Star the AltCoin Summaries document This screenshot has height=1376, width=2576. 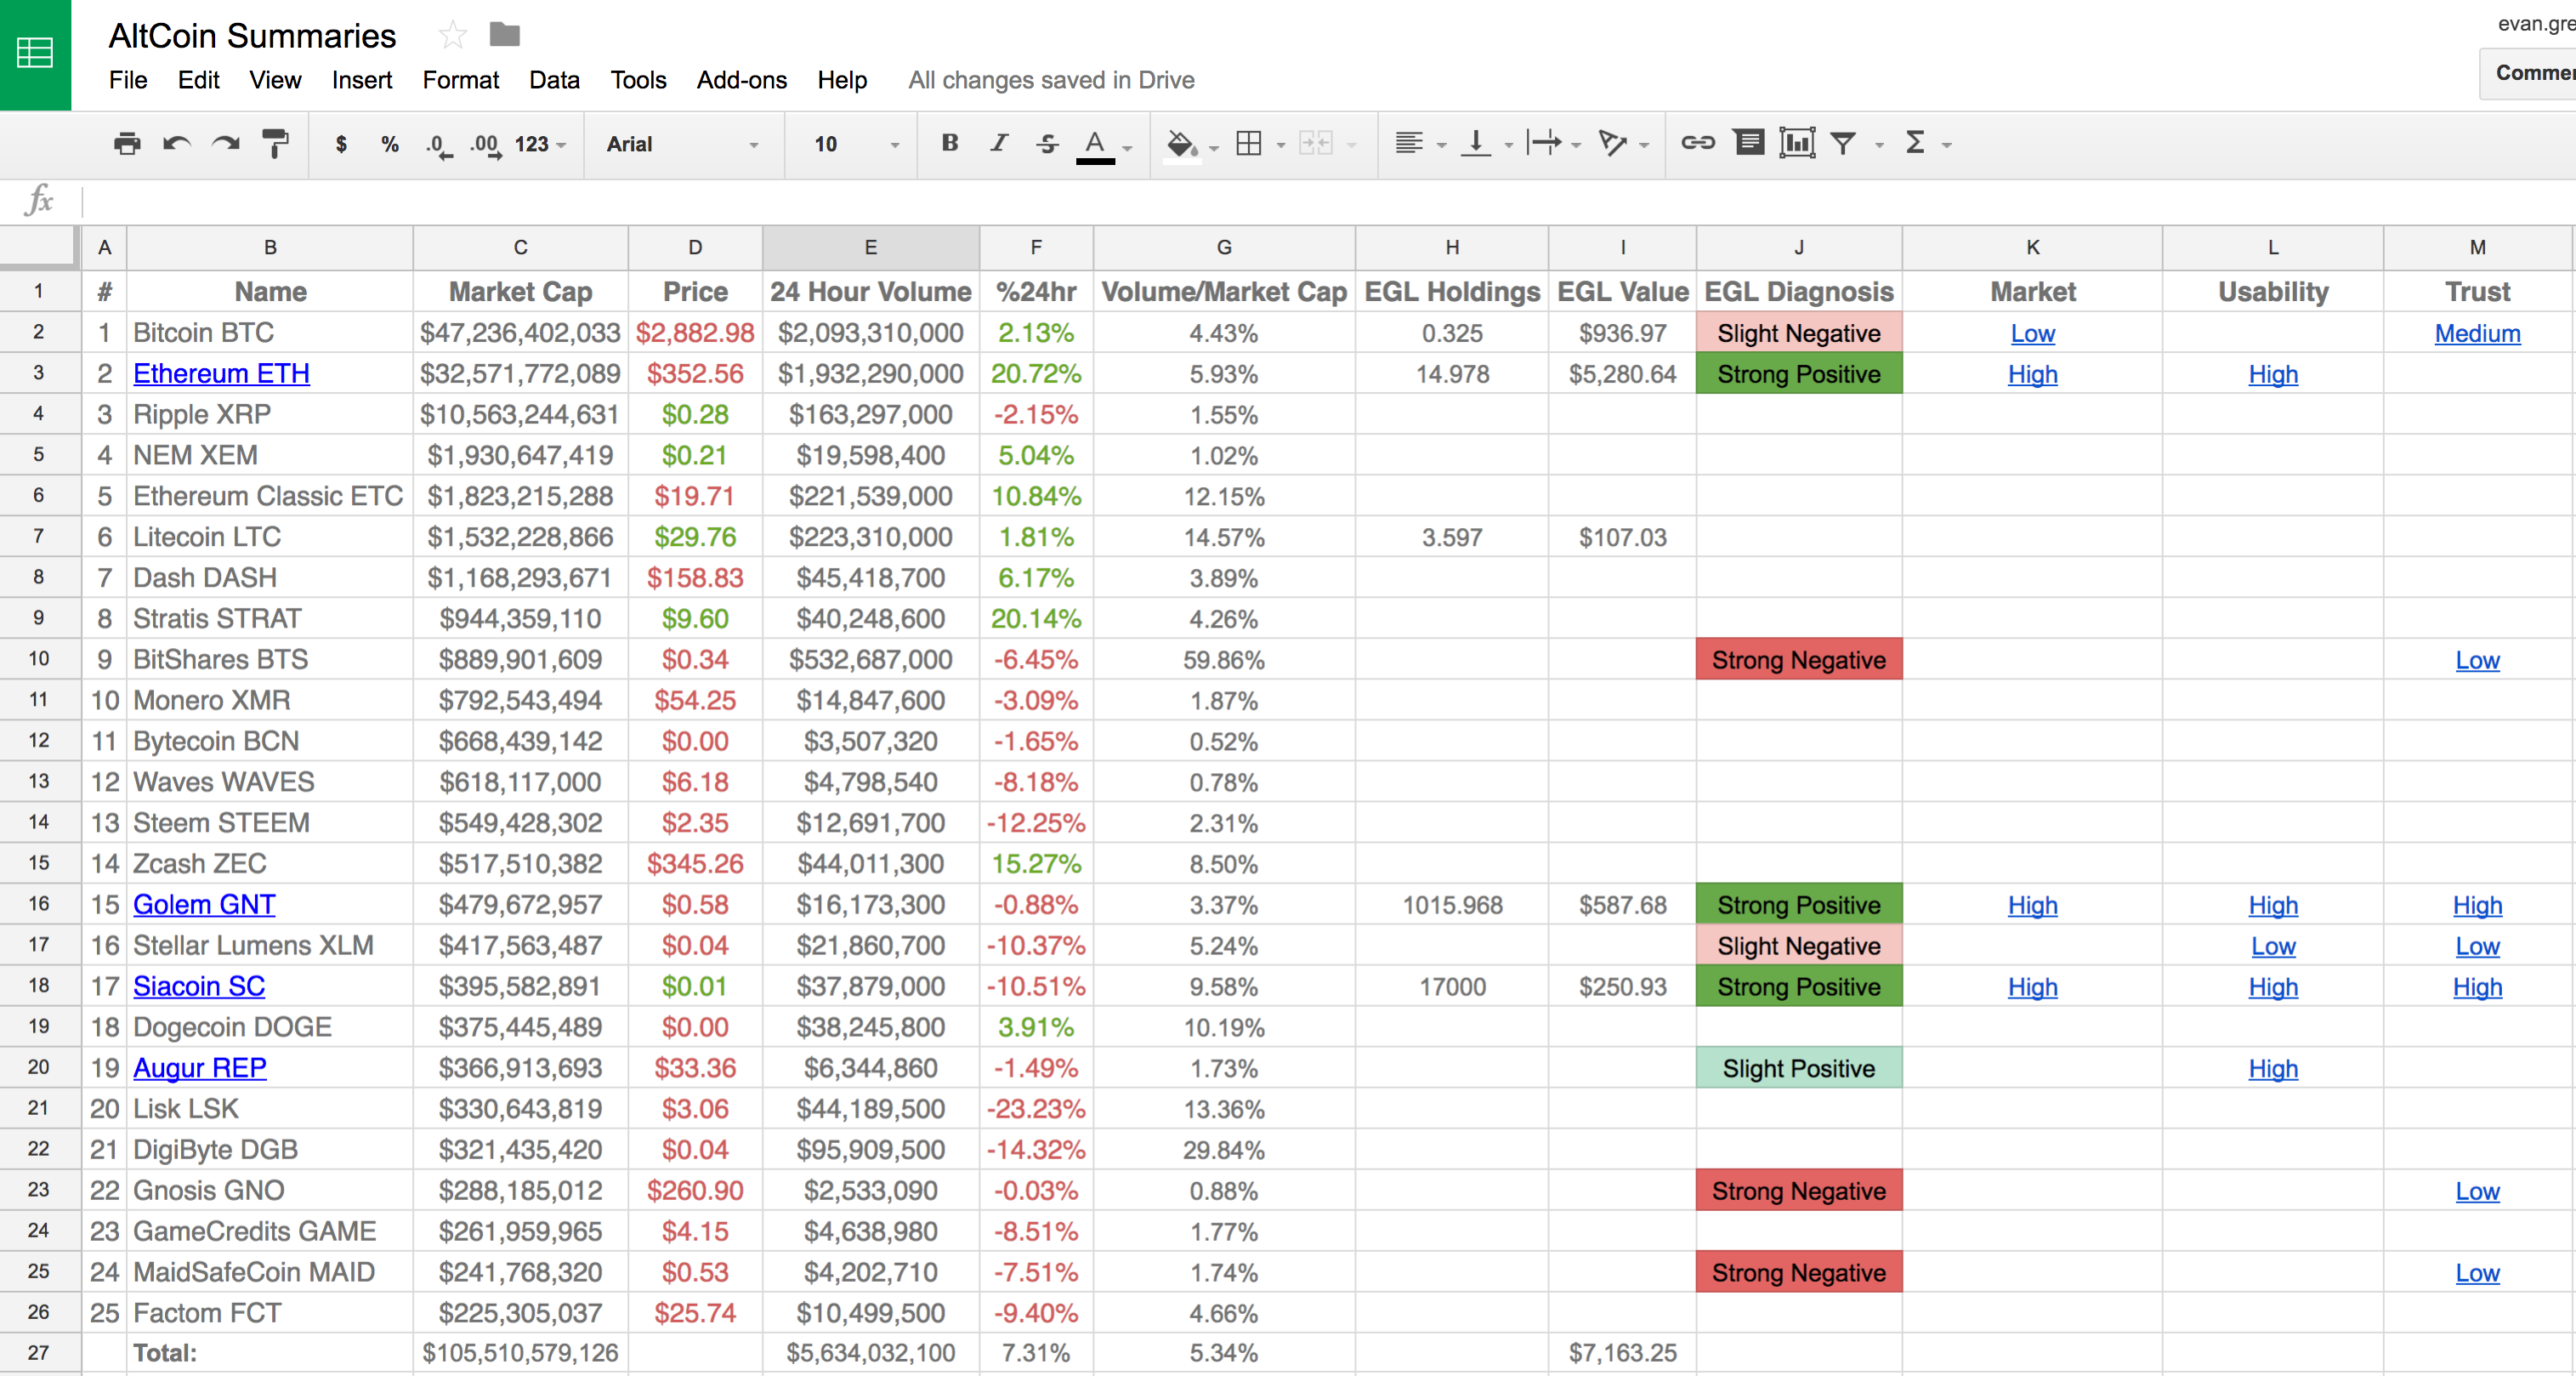[x=453, y=35]
